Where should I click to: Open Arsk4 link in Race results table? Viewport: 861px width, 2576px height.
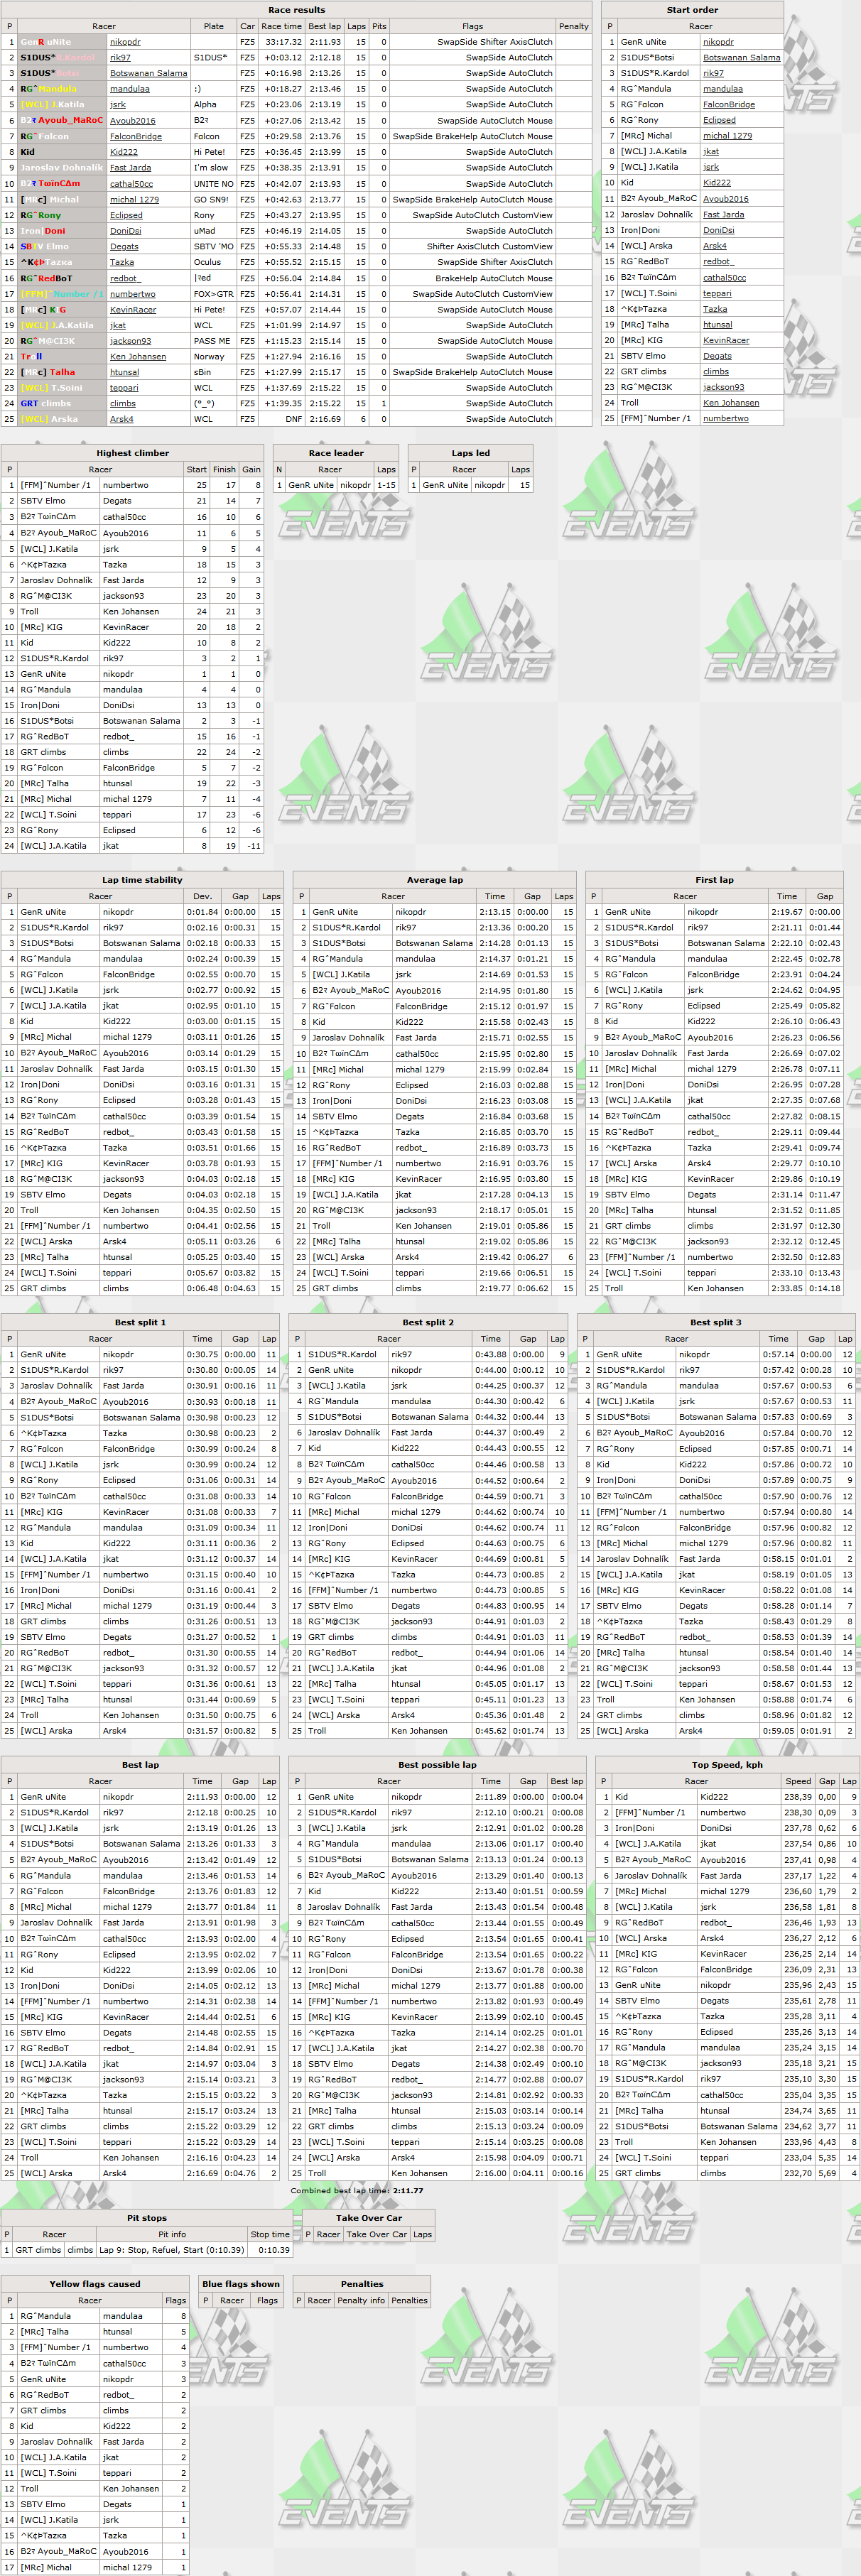[121, 419]
